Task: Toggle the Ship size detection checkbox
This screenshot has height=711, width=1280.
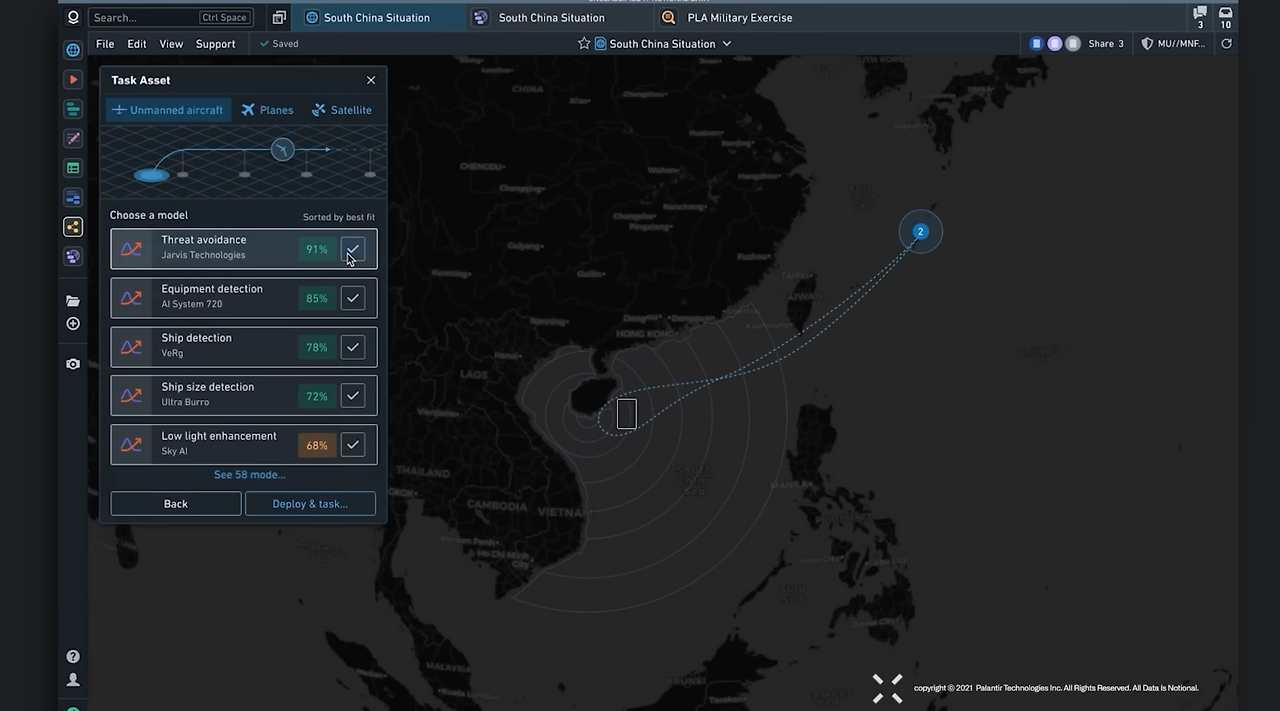Action: [353, 396]
